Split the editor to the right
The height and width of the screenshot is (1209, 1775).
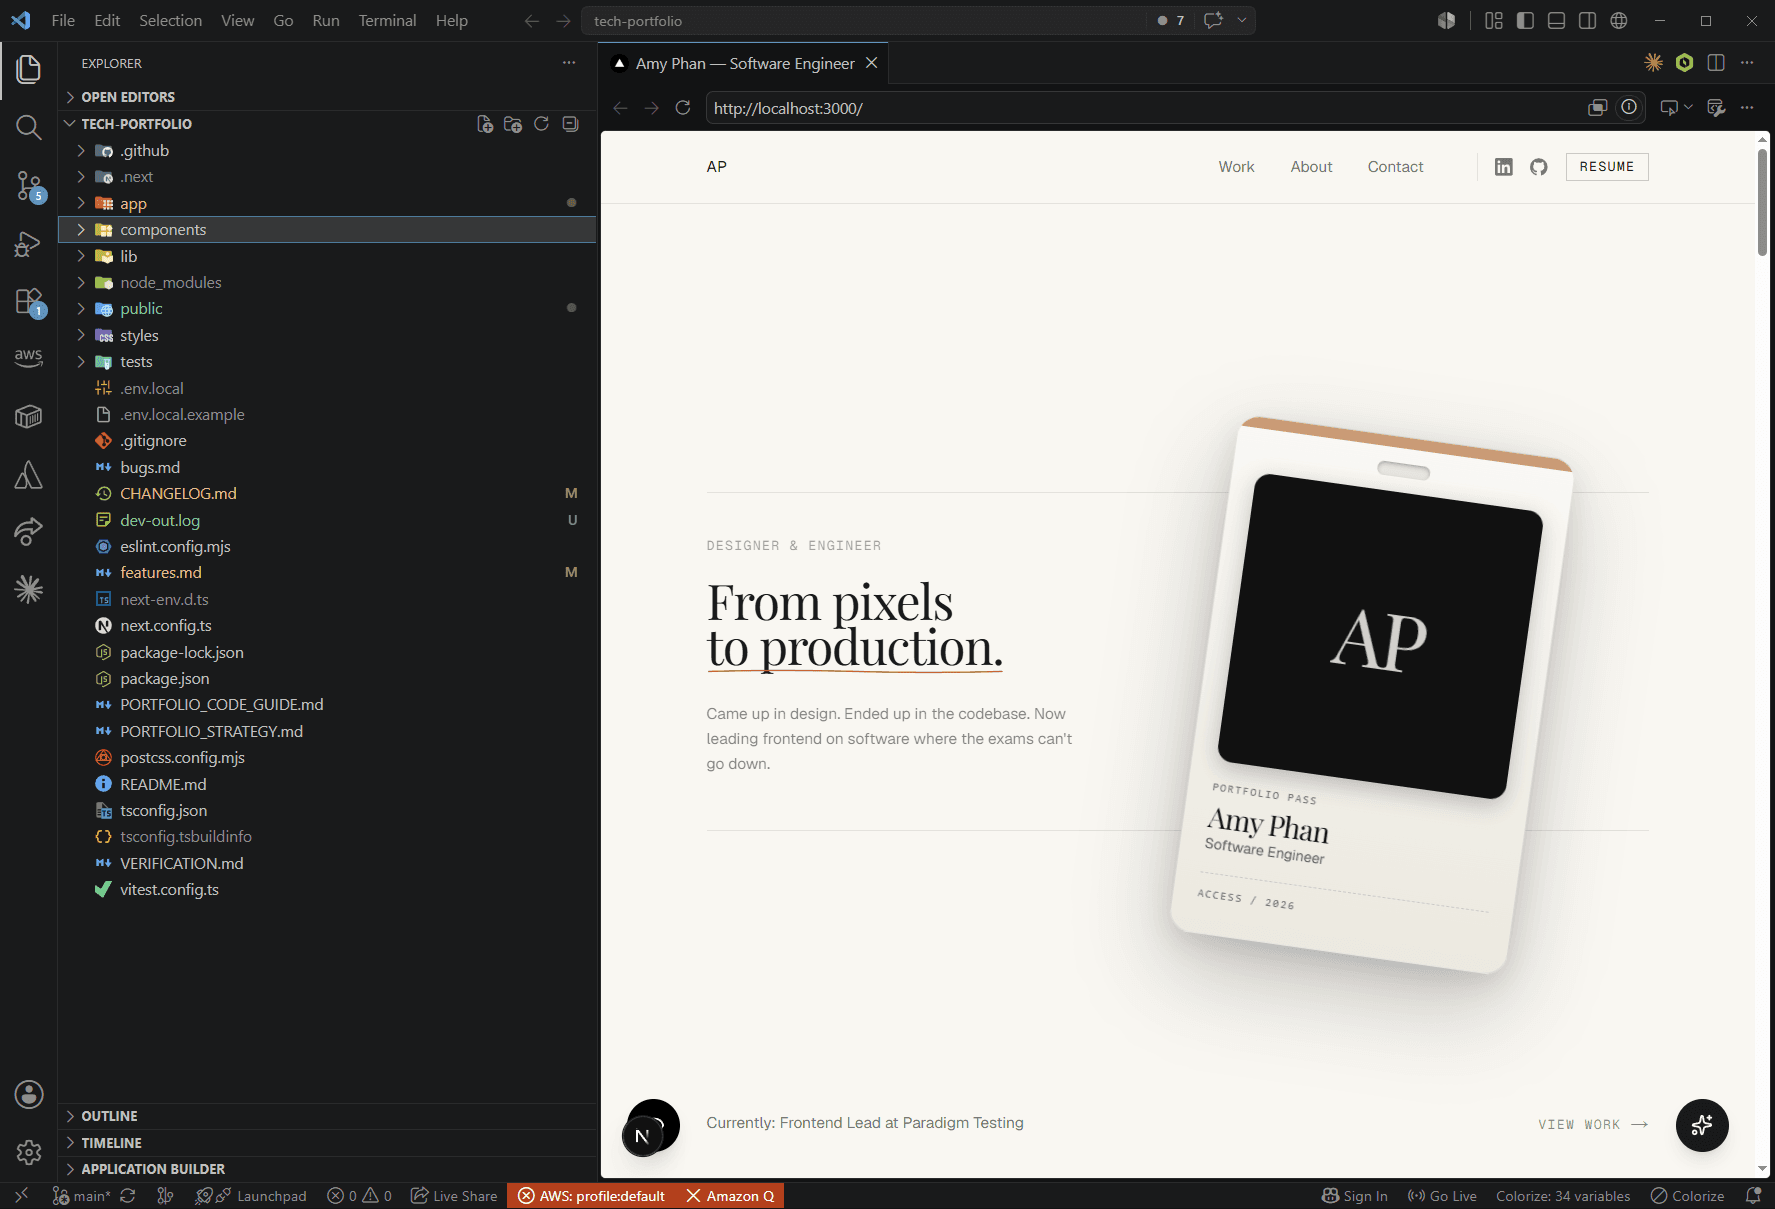click(x=1716, y=63)
